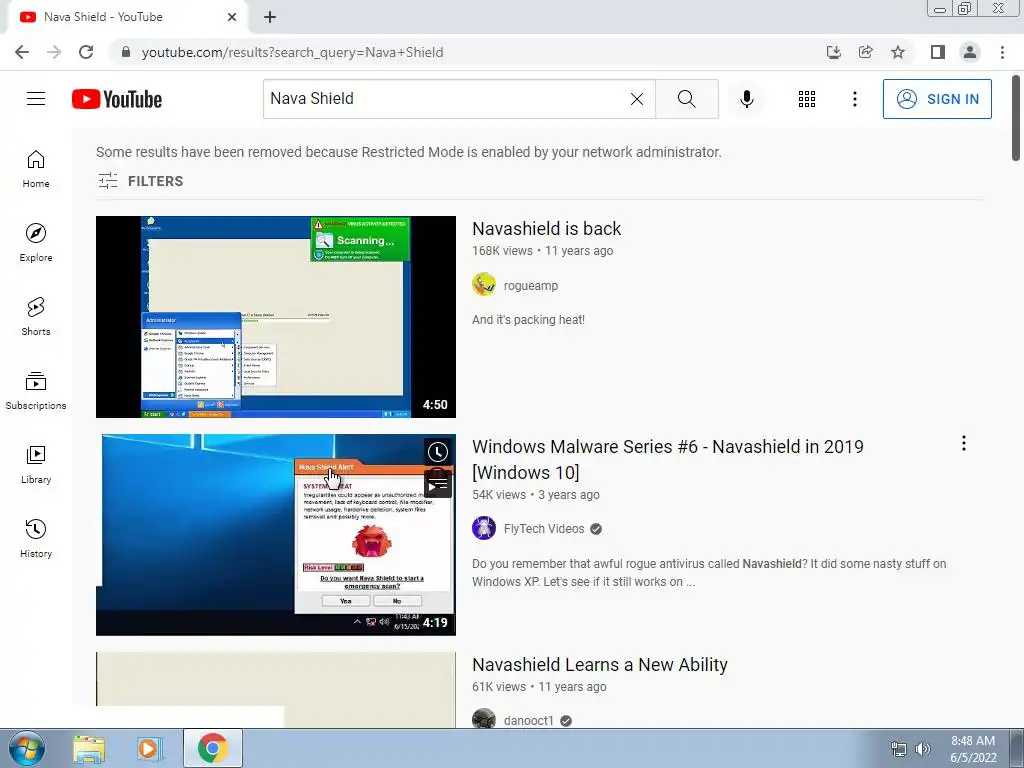Click the YouTube logo
The width and height of the screenshot is (1024, 768).
click(117, 99)
